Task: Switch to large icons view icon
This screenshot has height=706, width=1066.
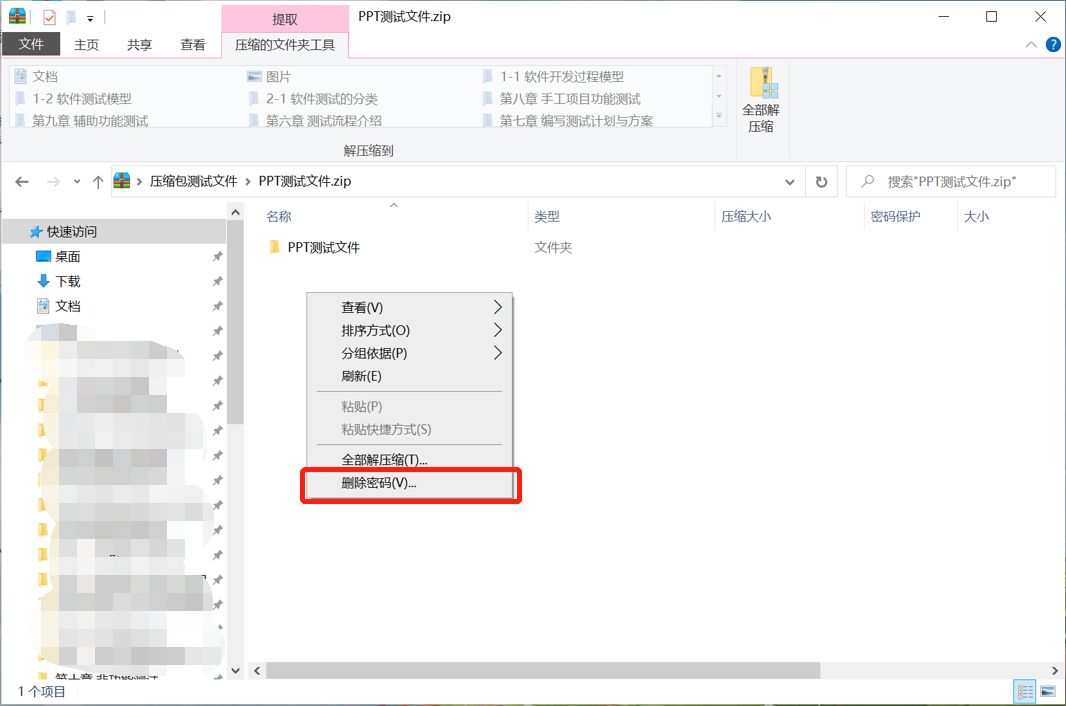Action: click(x=1048, y=692)
